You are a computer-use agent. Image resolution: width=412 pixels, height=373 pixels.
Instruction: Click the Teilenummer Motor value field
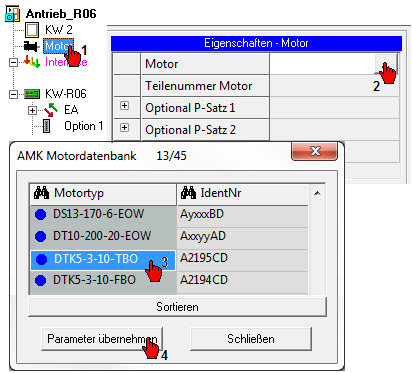334,86
